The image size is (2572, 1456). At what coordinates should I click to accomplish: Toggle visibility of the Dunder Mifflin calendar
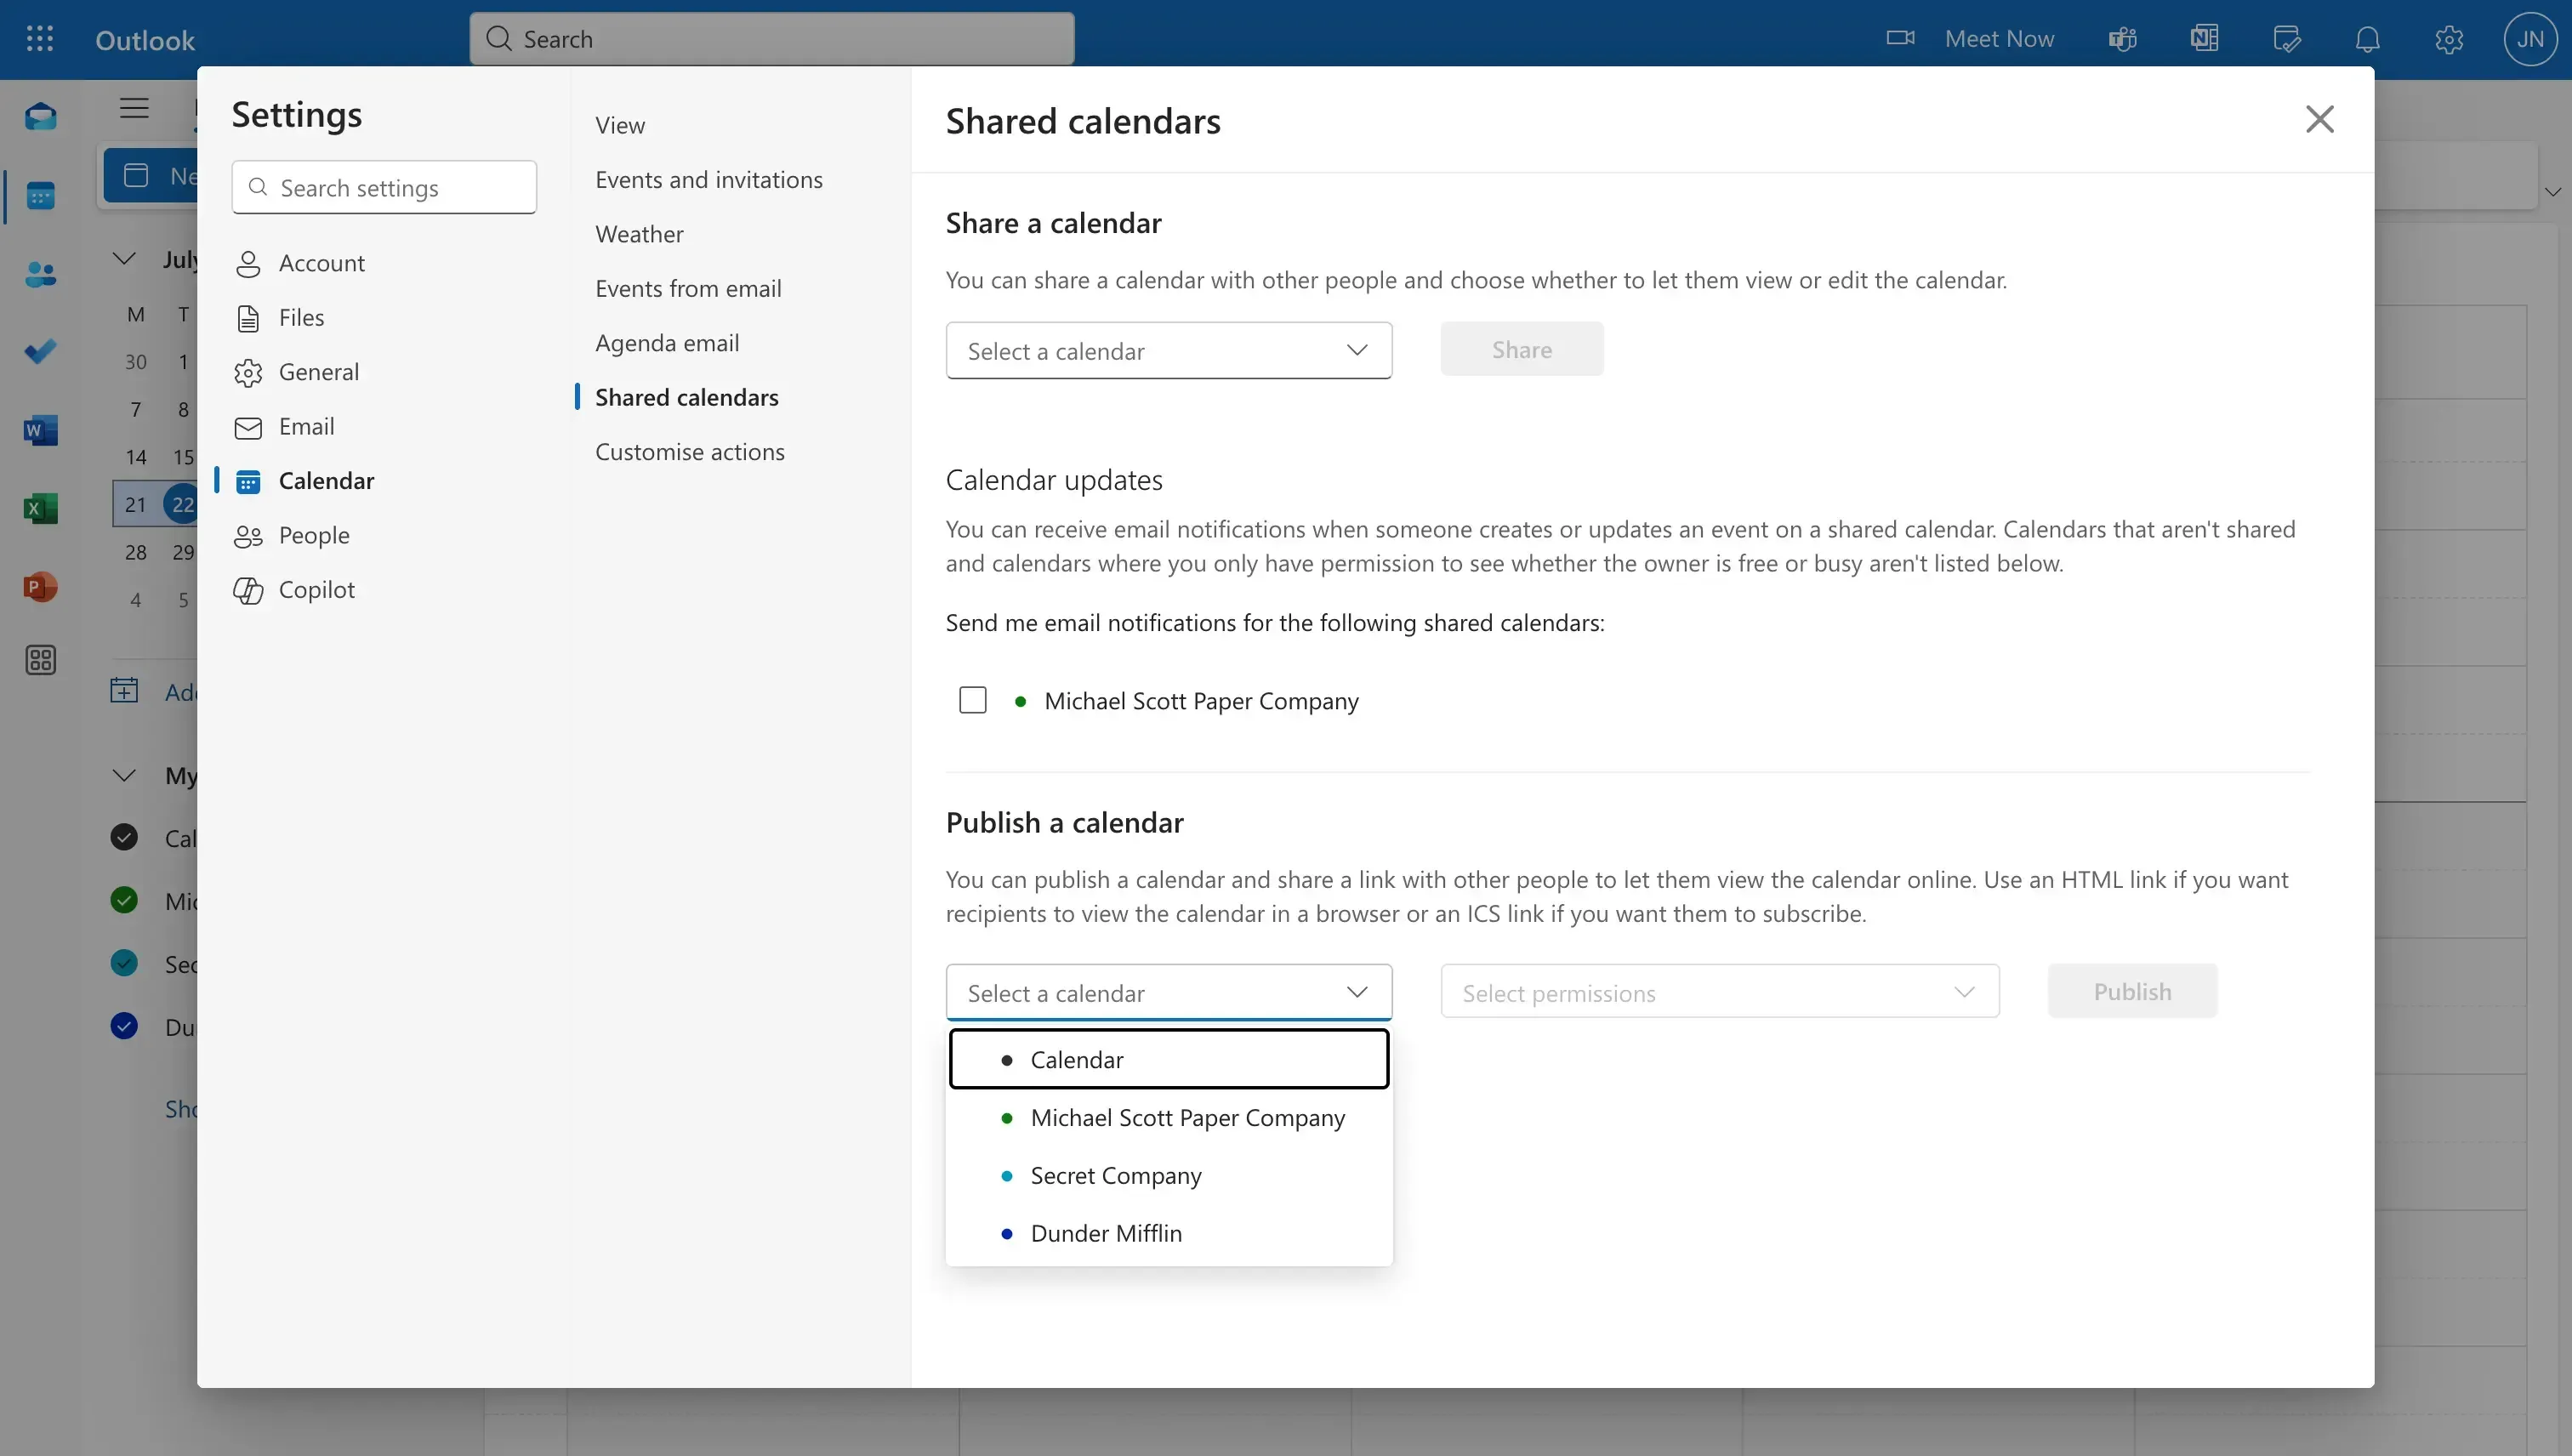[x=123, y=1025]
